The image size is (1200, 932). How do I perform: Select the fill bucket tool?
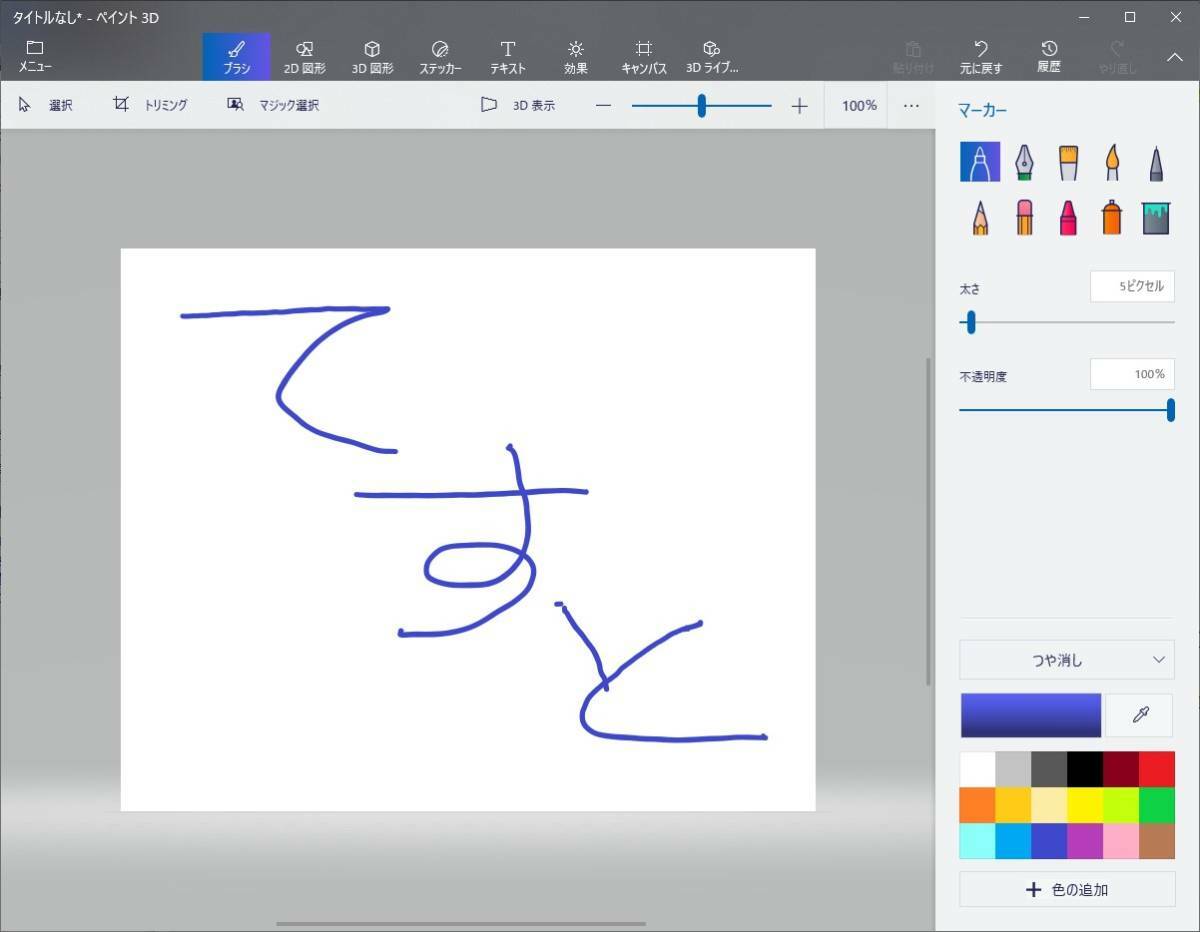coord(1156,216)
